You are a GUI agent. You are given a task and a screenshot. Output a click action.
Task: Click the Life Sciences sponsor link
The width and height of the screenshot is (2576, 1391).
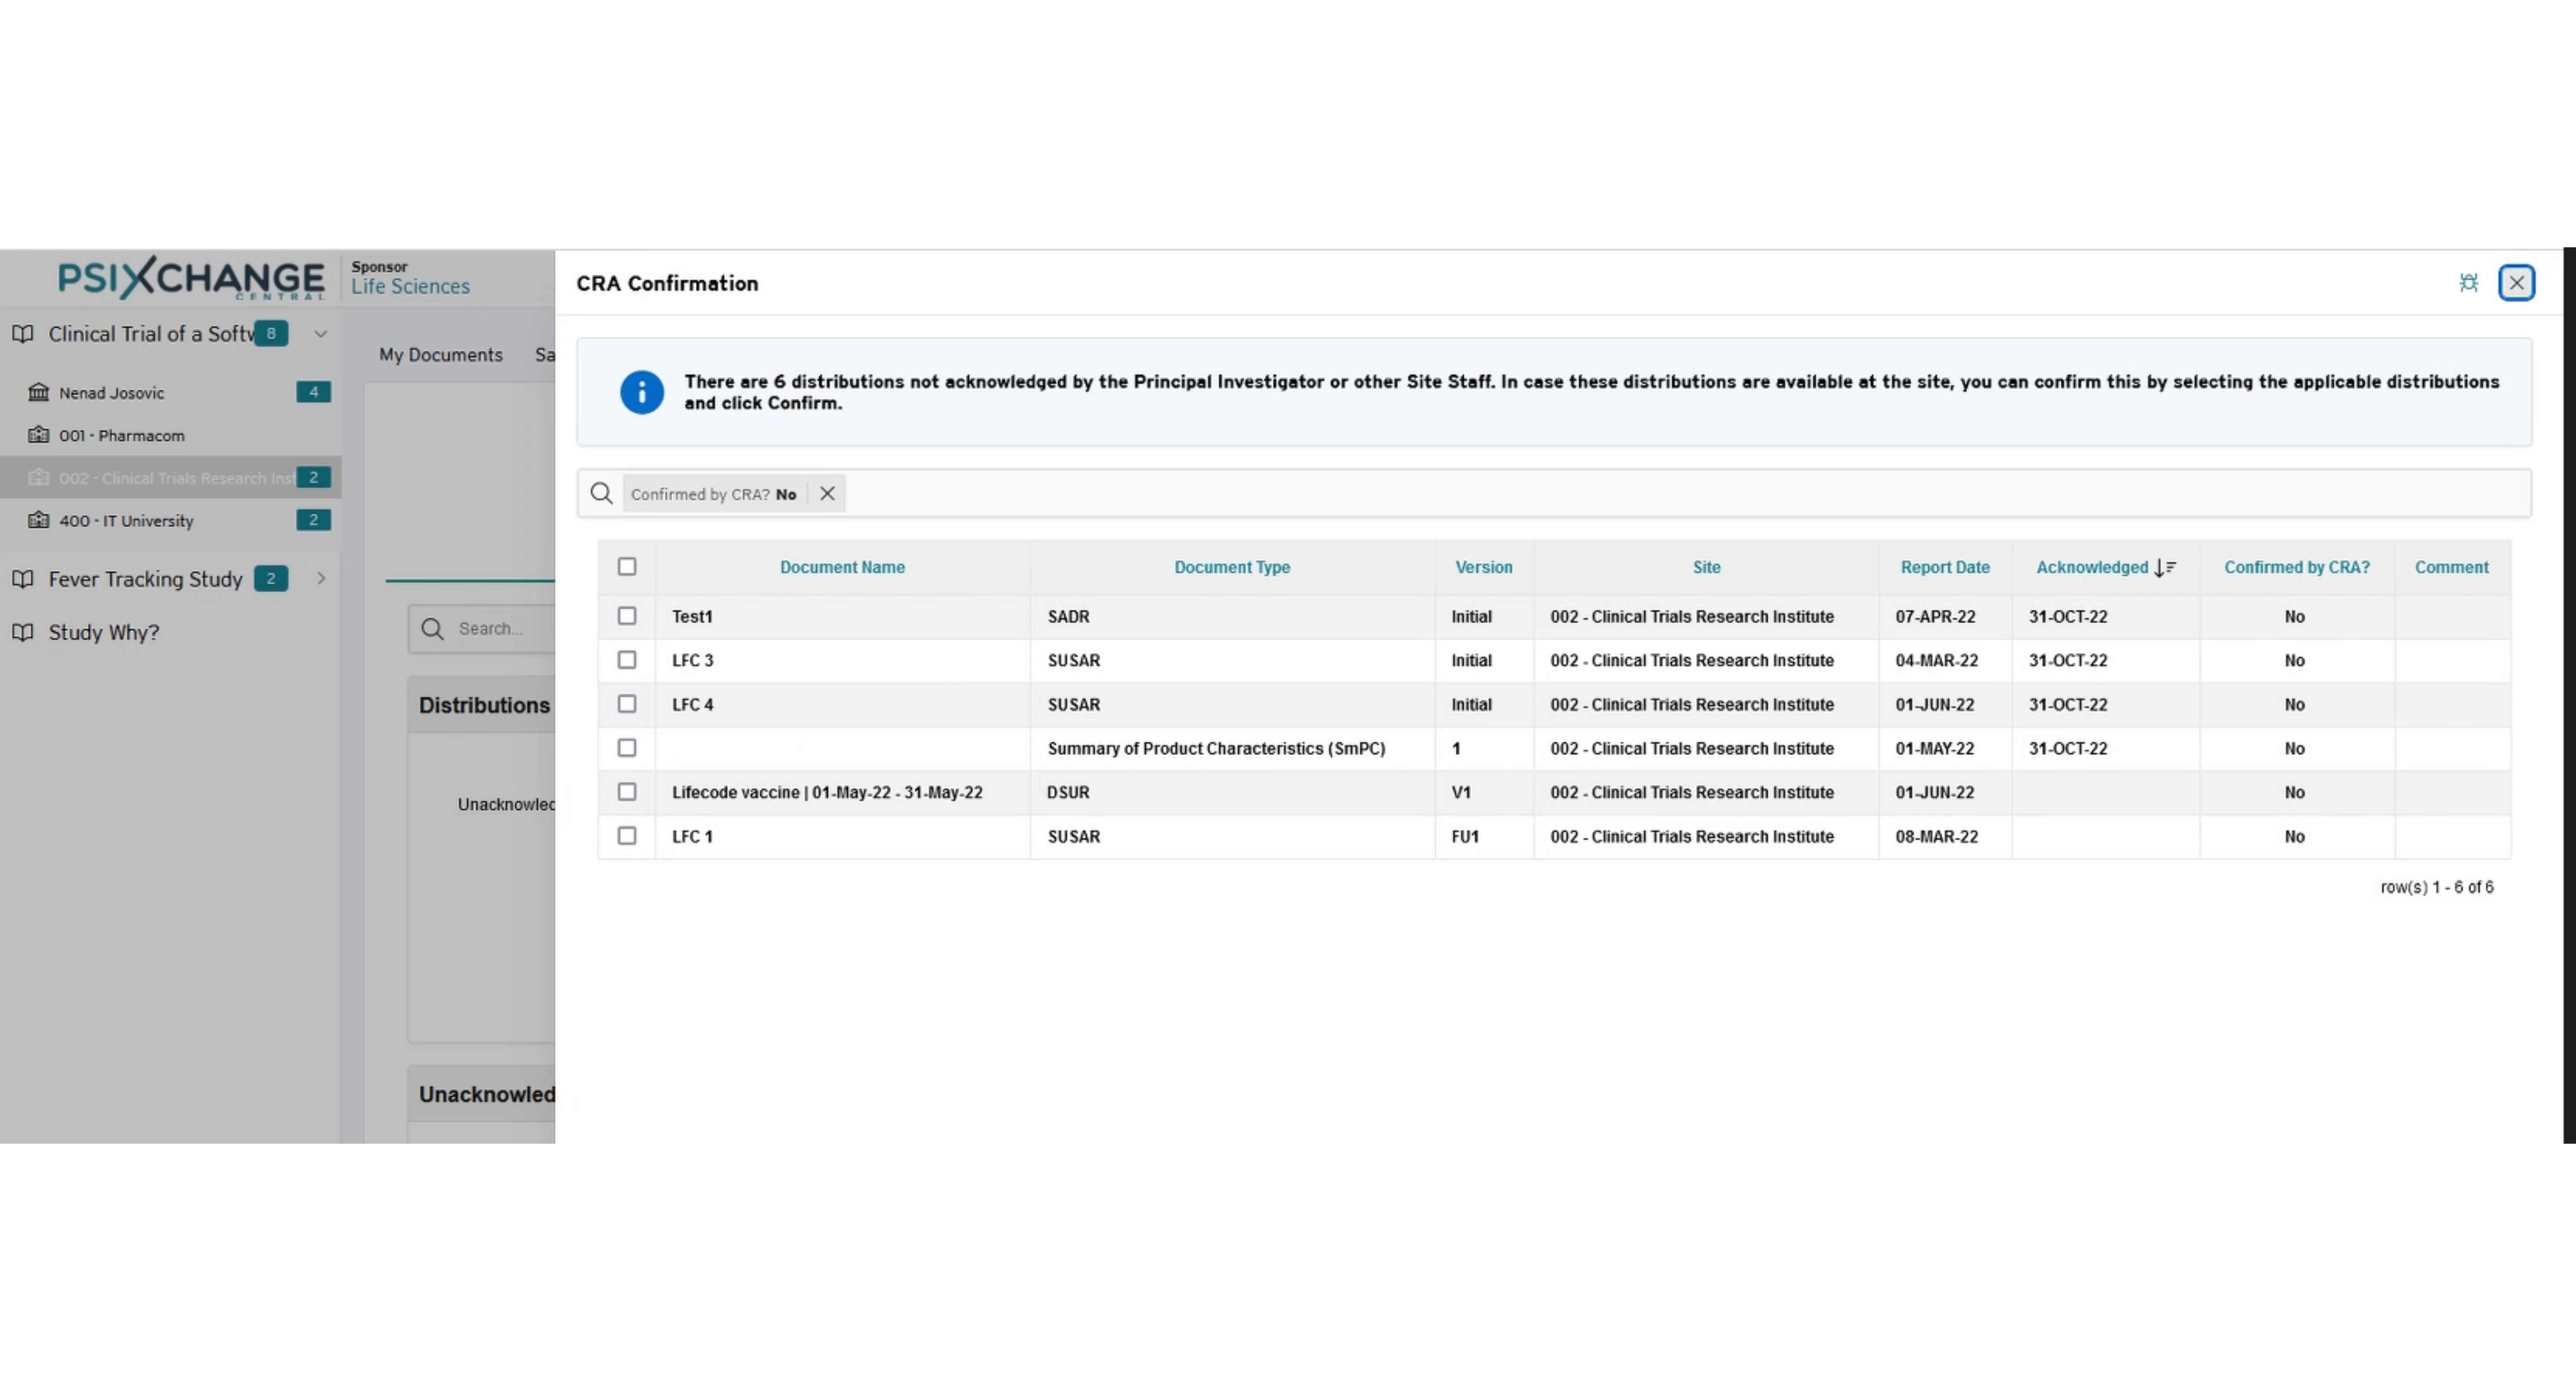[410, 286]
